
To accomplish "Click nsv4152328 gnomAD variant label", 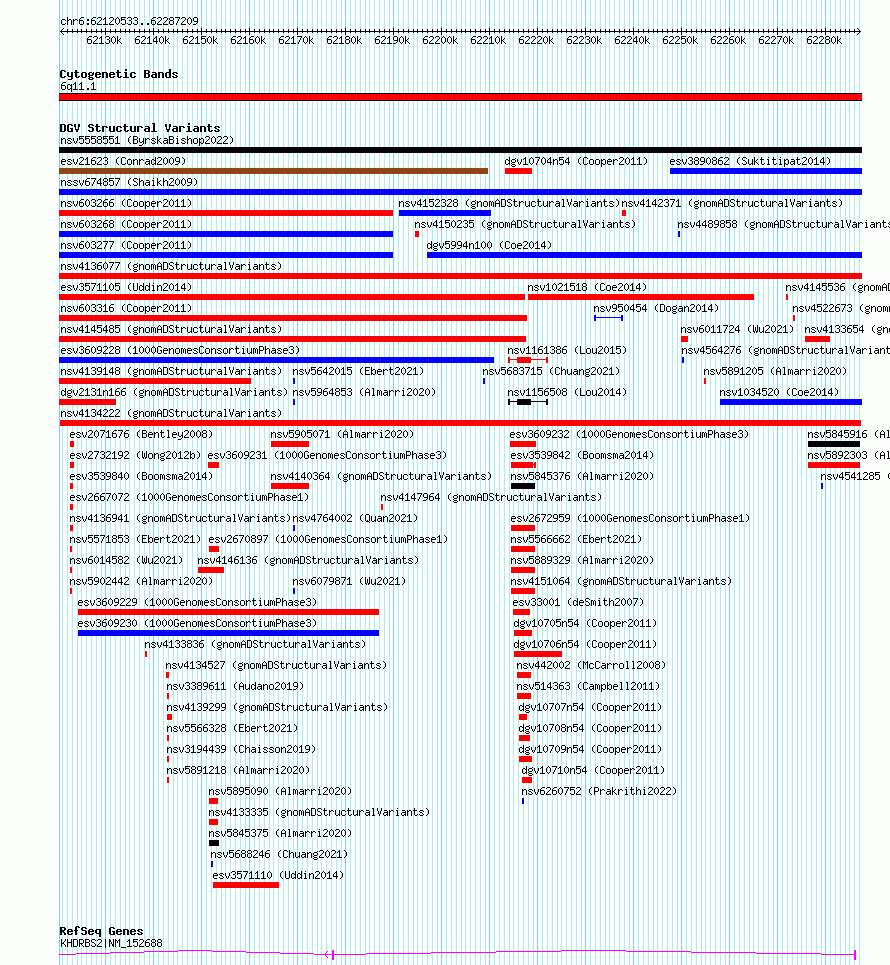I will pyautogui.click(x=508, y=203).
